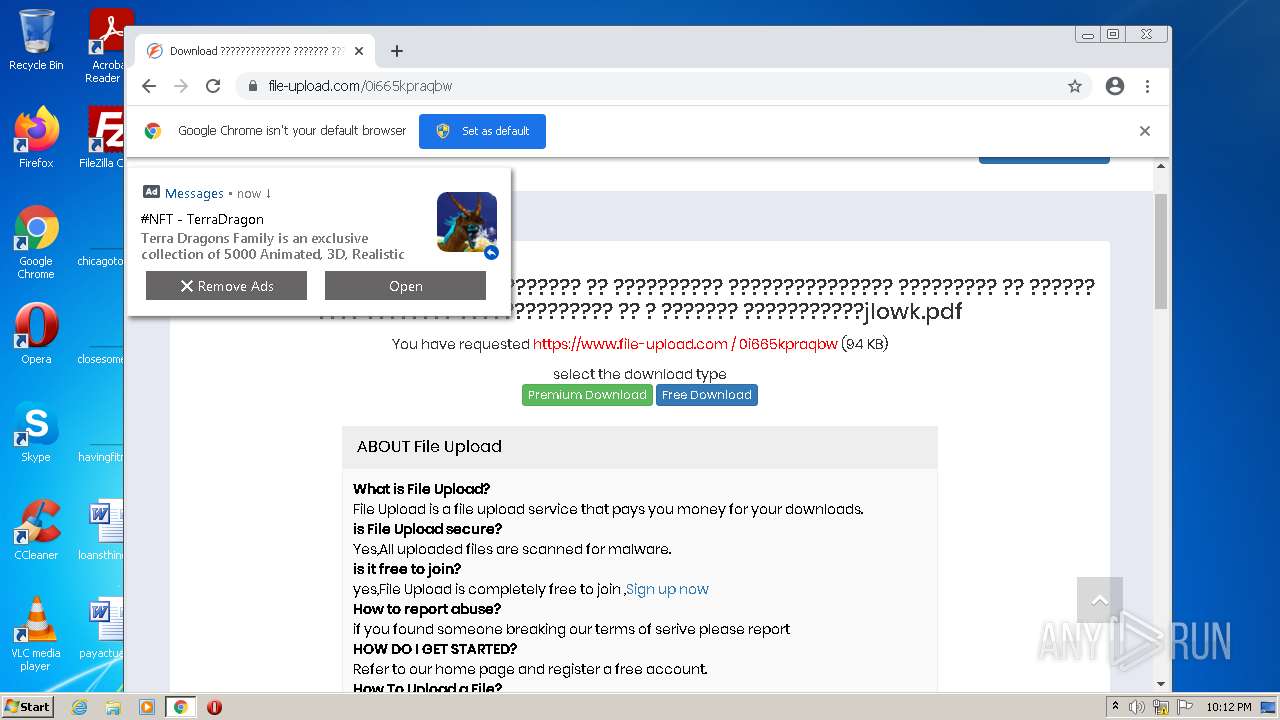Click the page vertical scrollbar thumb
The width and height of the screenshot is (1280, 720).
tap(1161, 252)
